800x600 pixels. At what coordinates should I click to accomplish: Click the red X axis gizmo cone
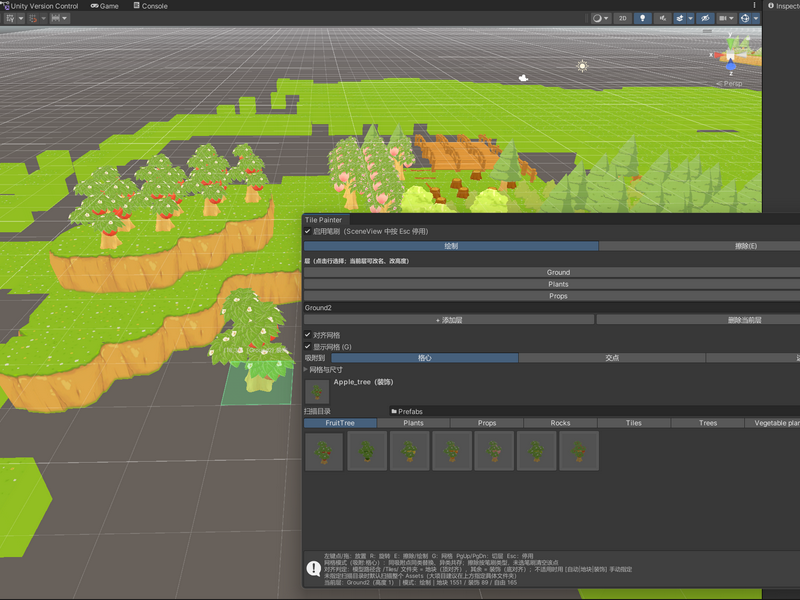pyautogui.click(x=719, y=55)
